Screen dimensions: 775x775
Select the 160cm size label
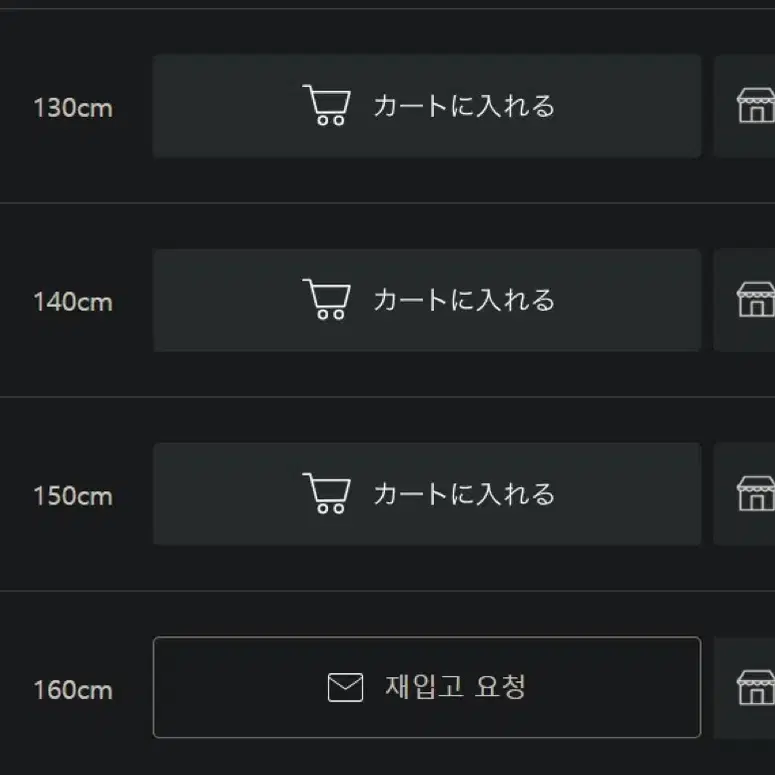pos(73,690)
